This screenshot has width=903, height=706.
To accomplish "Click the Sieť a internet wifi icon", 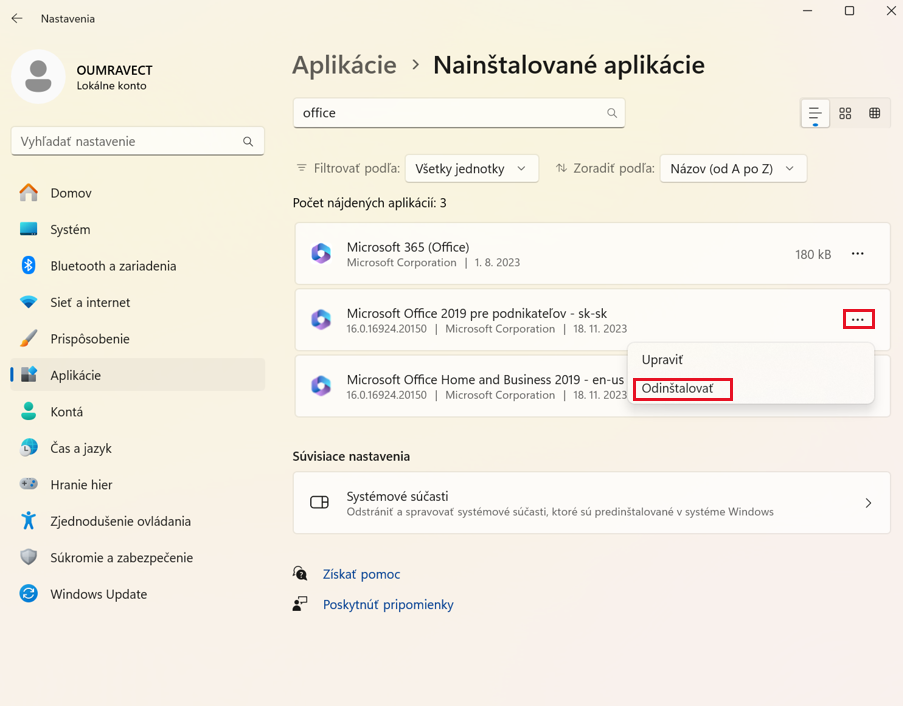I will 28,302.
